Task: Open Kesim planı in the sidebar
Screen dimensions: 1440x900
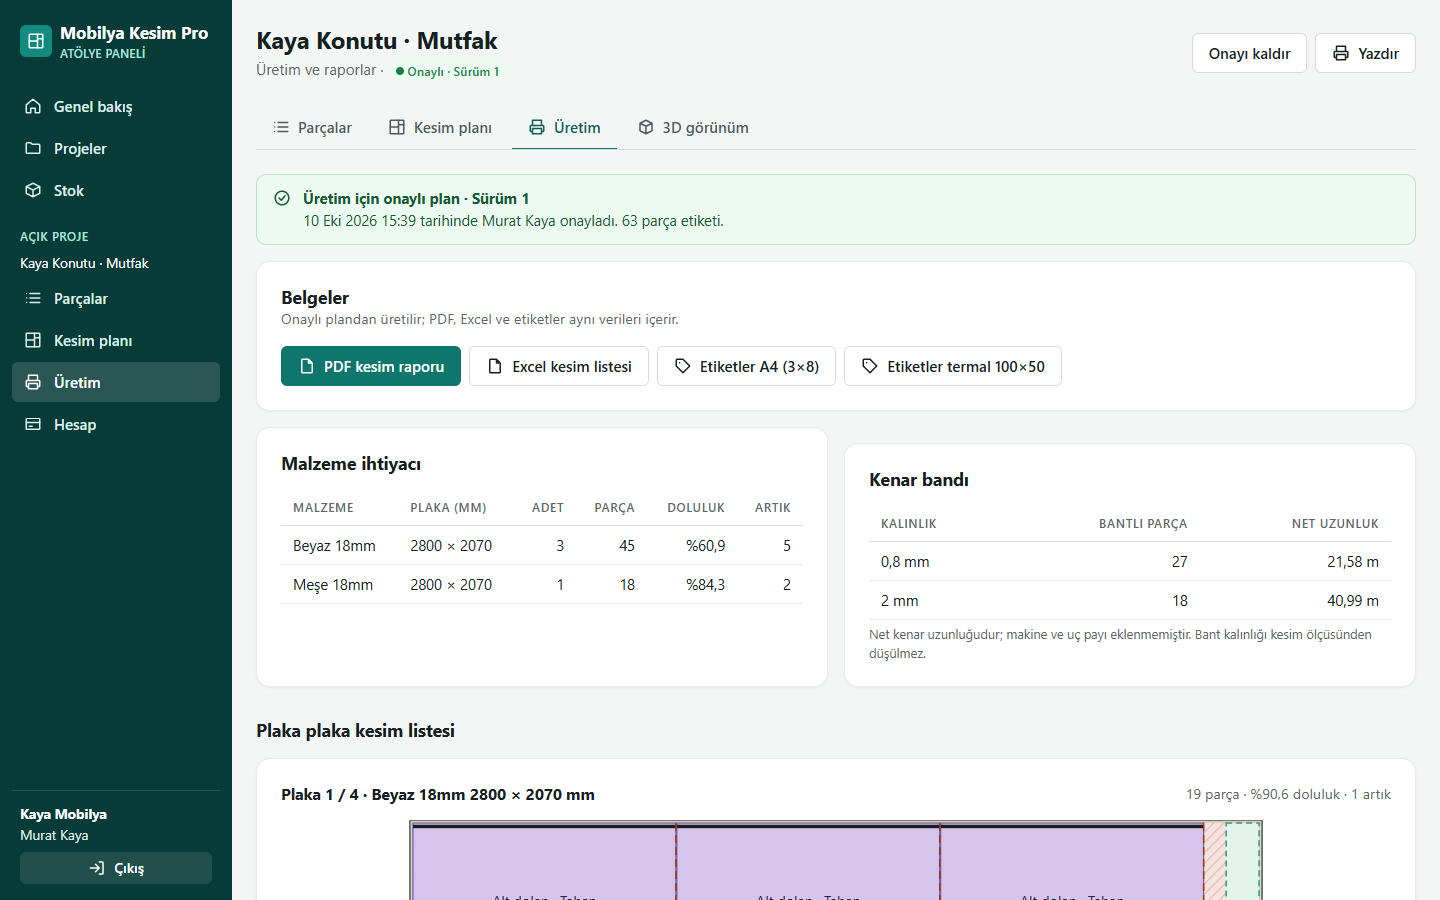Action: coord(116,341)
